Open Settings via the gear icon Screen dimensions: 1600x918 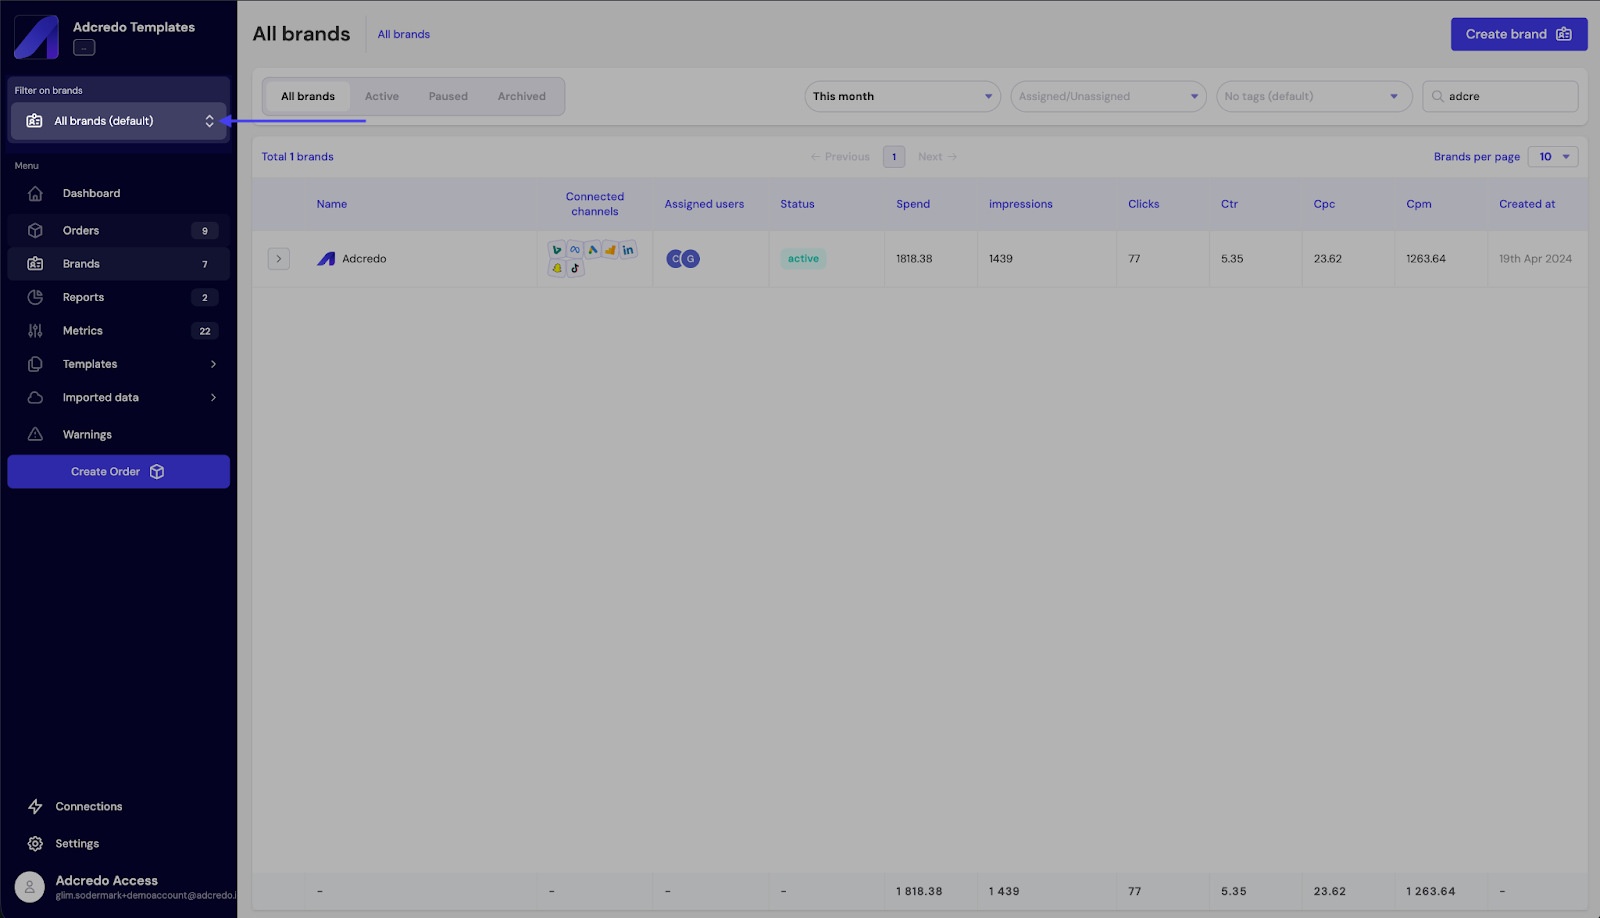tap(35, 844)
